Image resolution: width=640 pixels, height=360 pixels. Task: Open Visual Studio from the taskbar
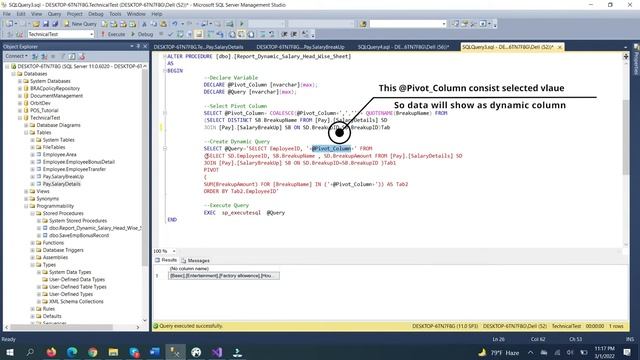217,352
